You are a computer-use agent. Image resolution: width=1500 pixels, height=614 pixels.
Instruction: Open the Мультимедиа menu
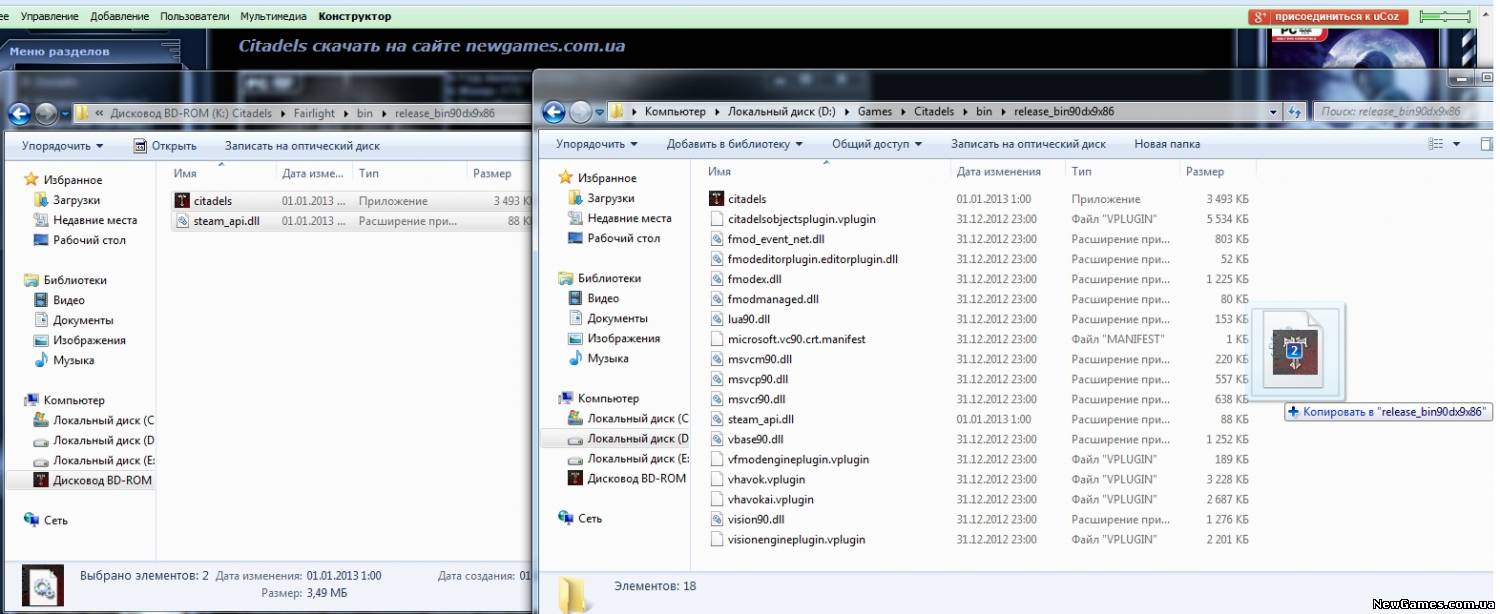(273, 16)
